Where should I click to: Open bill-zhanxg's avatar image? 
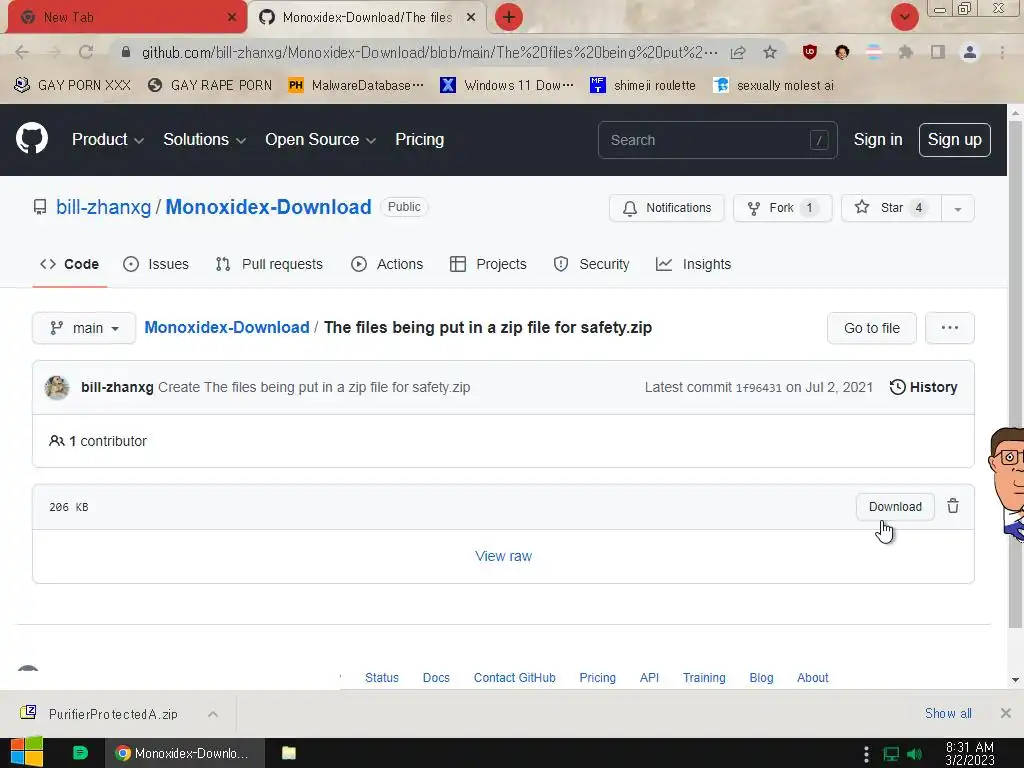pos(57,387)
